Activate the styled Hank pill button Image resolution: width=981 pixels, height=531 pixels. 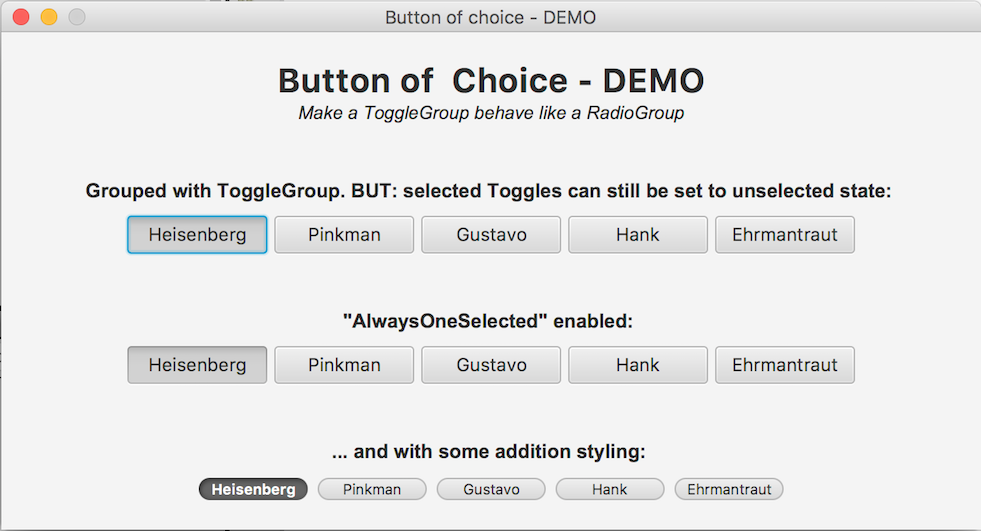point(610,489)
